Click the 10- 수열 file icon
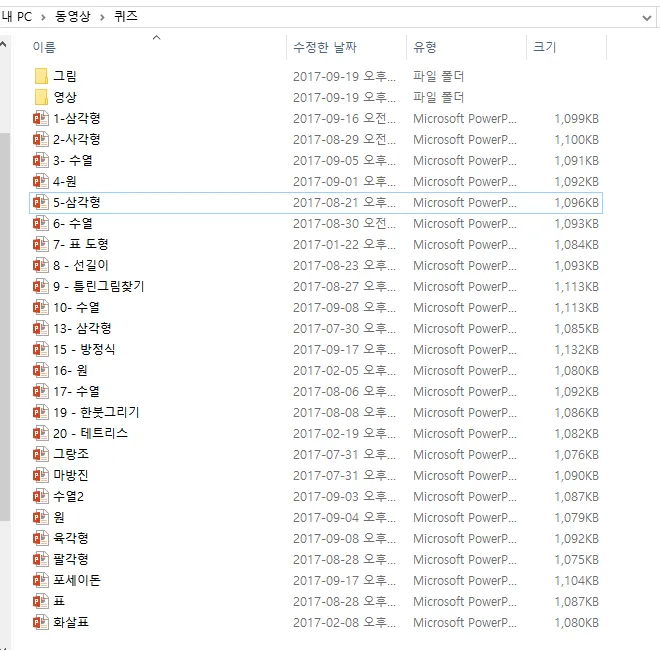 41,308
